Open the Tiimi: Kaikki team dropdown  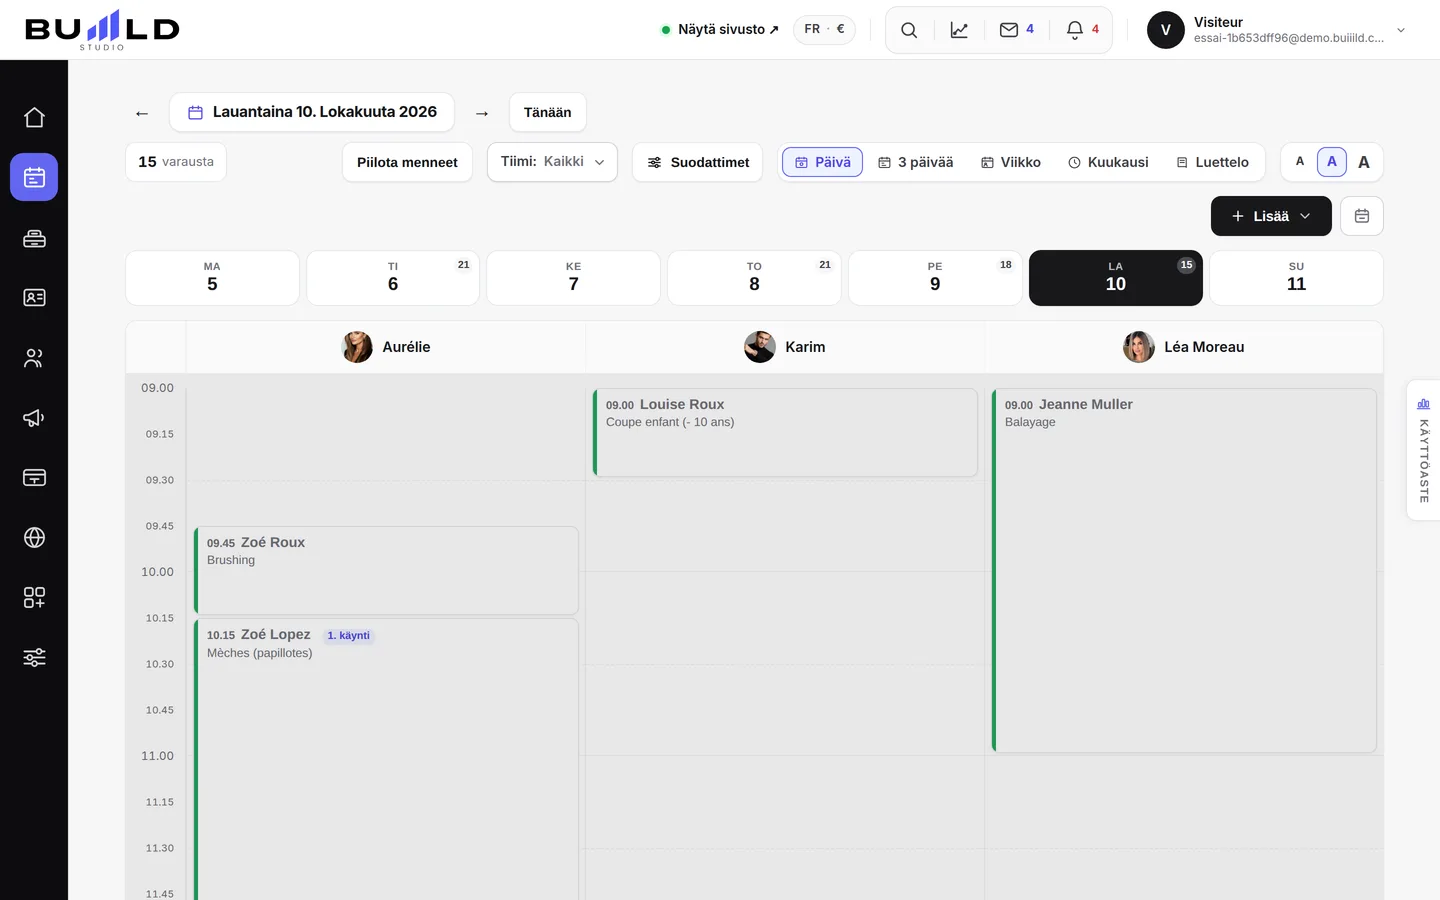pos(552,162)
